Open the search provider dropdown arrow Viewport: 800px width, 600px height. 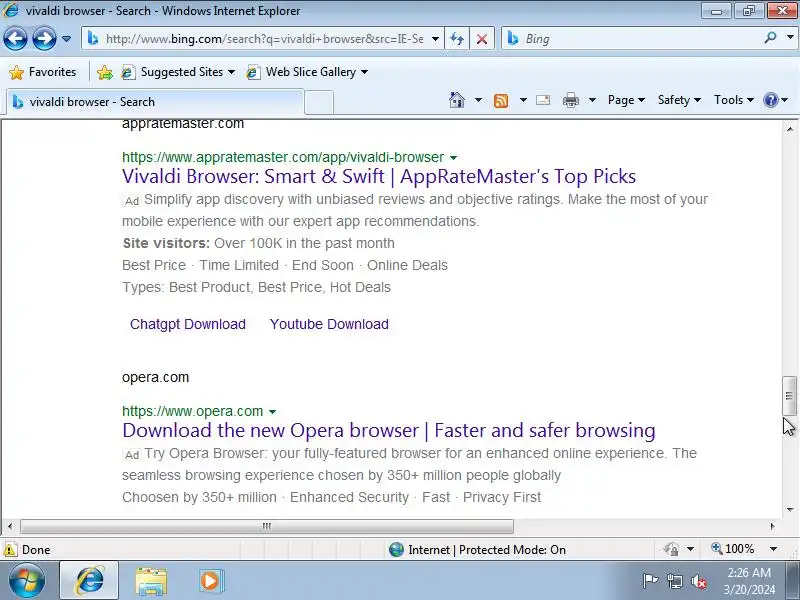pyautogui.click(x=790, y=38)
